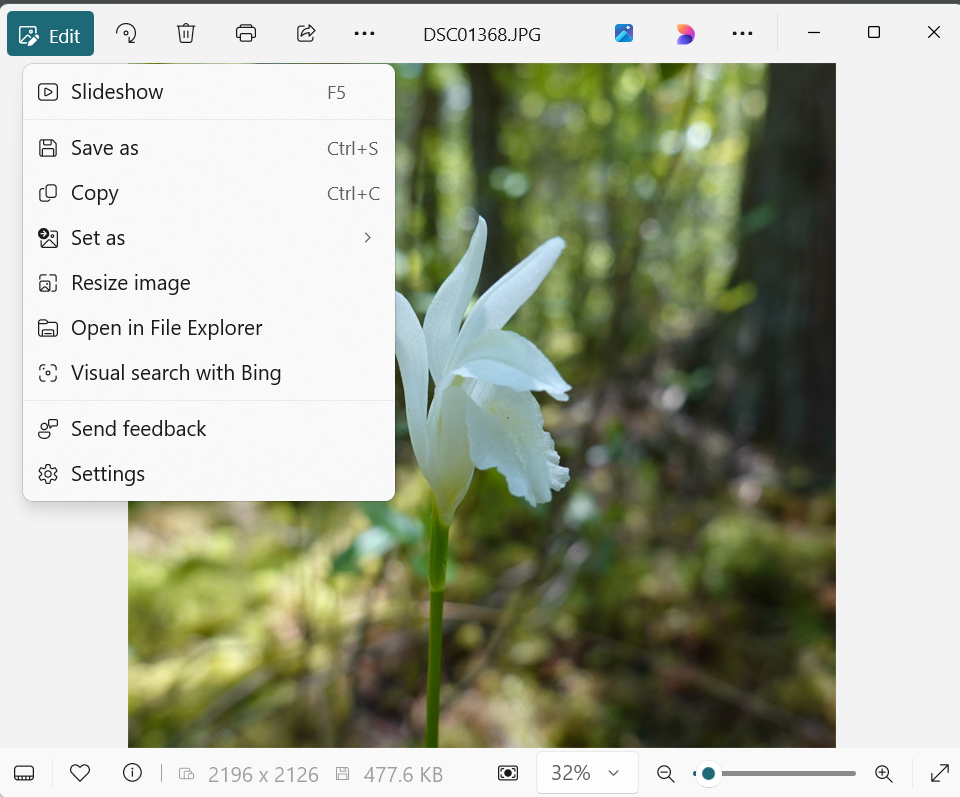
Task: Open the Designer app icon in title bar
Action: pyautogui.click(x=624, y=33)
